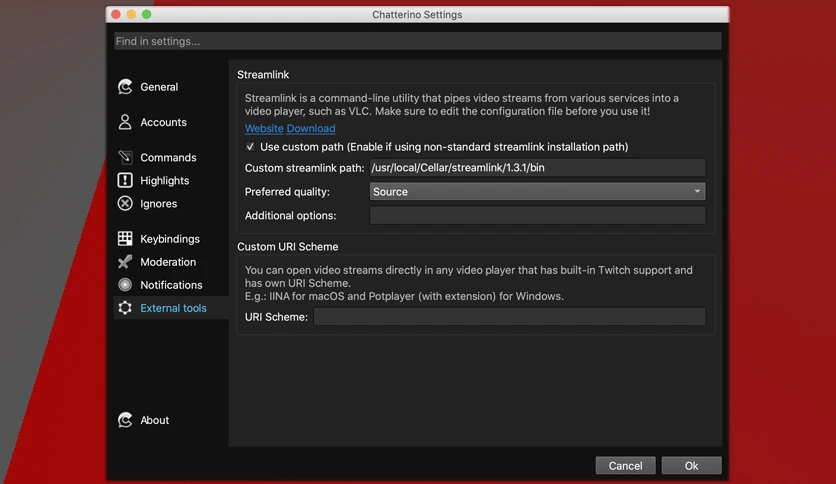
Task: Click the About Chatterino logo icon
Action: tap(125, 420)
